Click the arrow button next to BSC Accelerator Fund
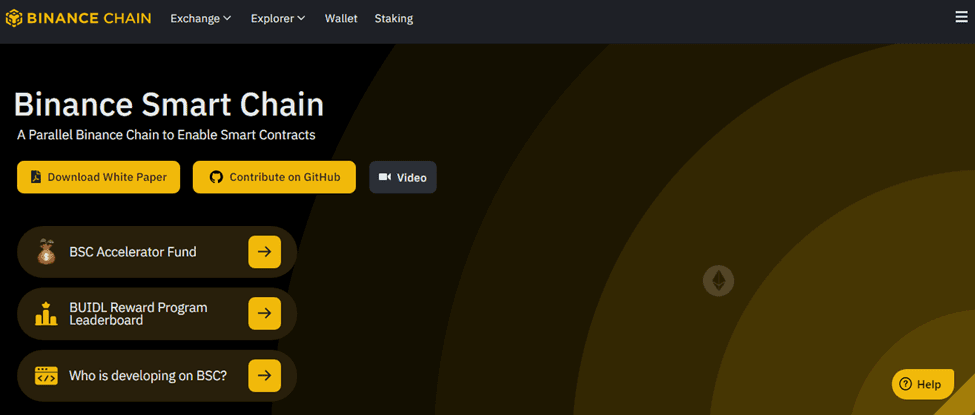The image size is (975, 415). [264, 252]
